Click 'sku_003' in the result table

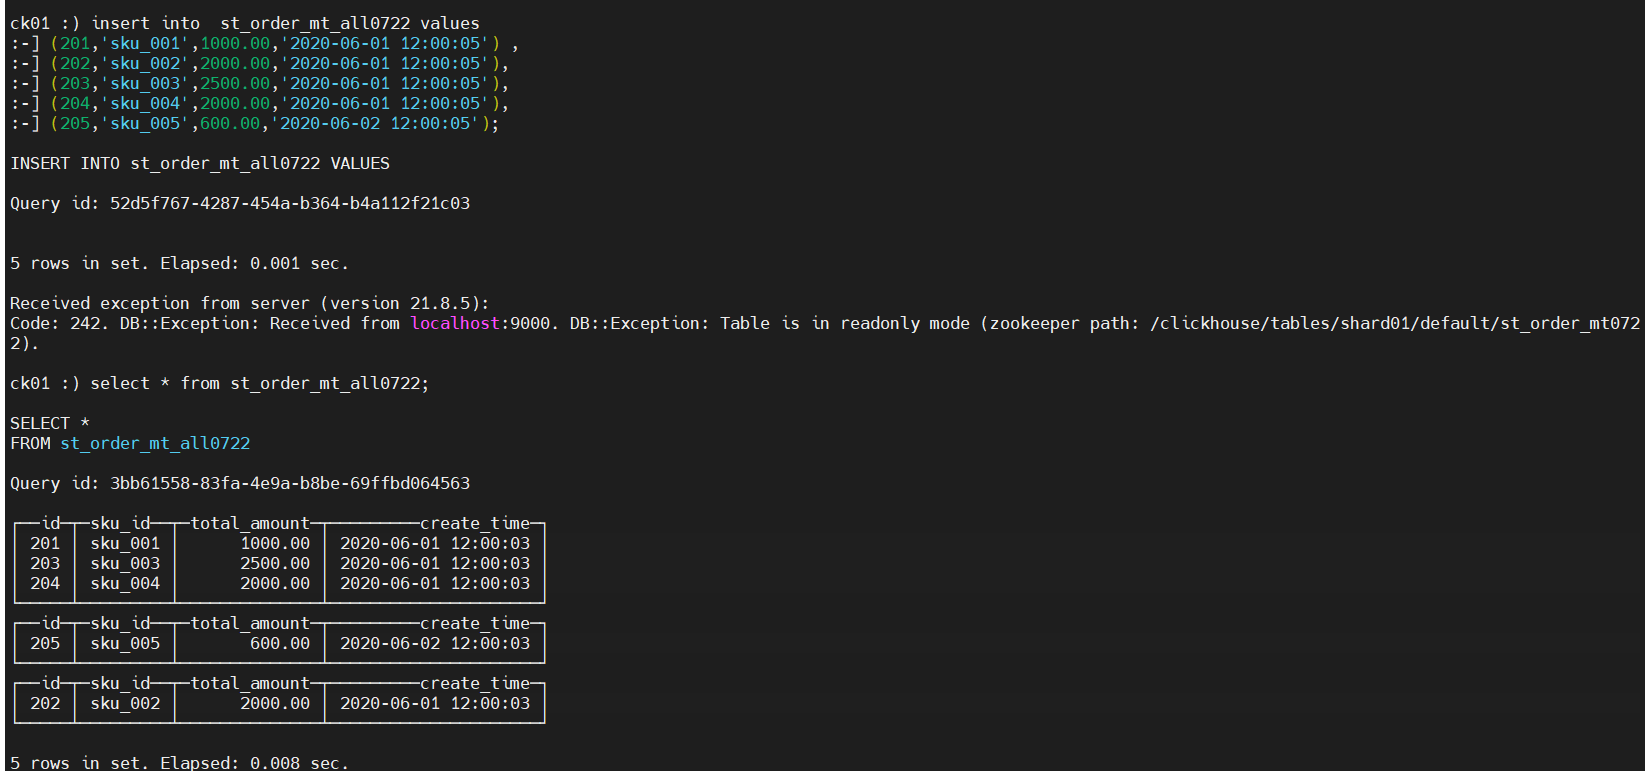[x=125, y=563]
